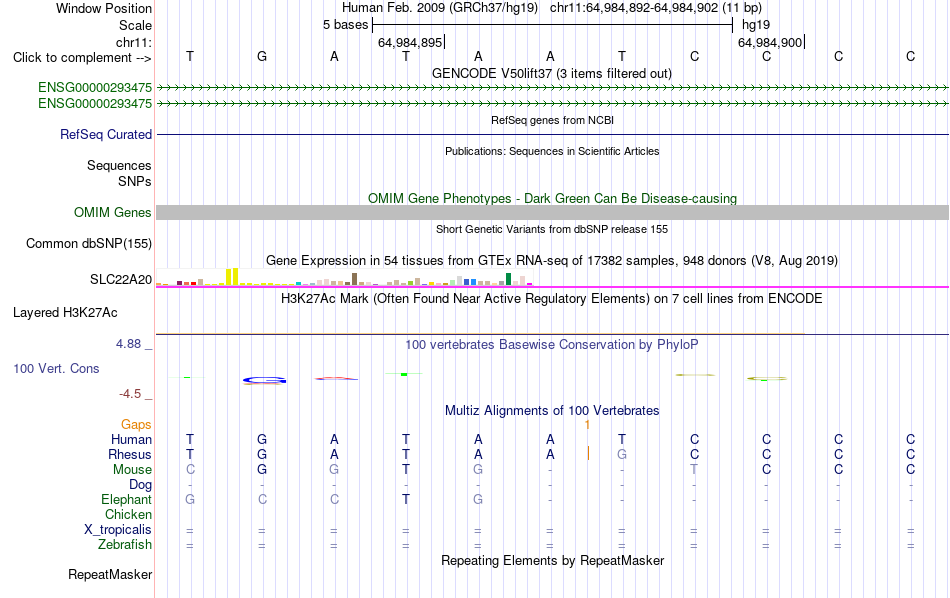Select the Sequences track label
Viewport: 950px width, 598px height.
[x=119, y=165]
